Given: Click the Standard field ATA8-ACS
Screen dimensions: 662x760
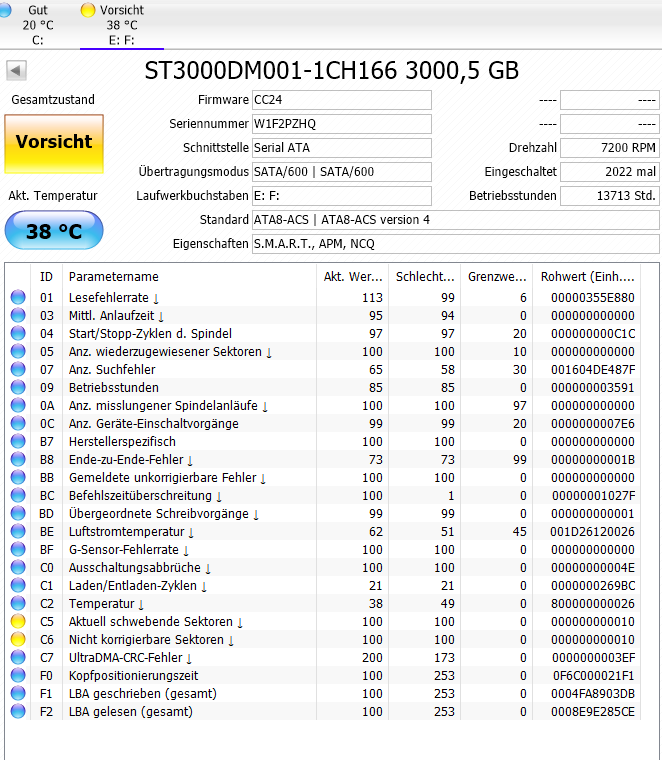Looking at the screenshot, I should [x=456, y=220].
